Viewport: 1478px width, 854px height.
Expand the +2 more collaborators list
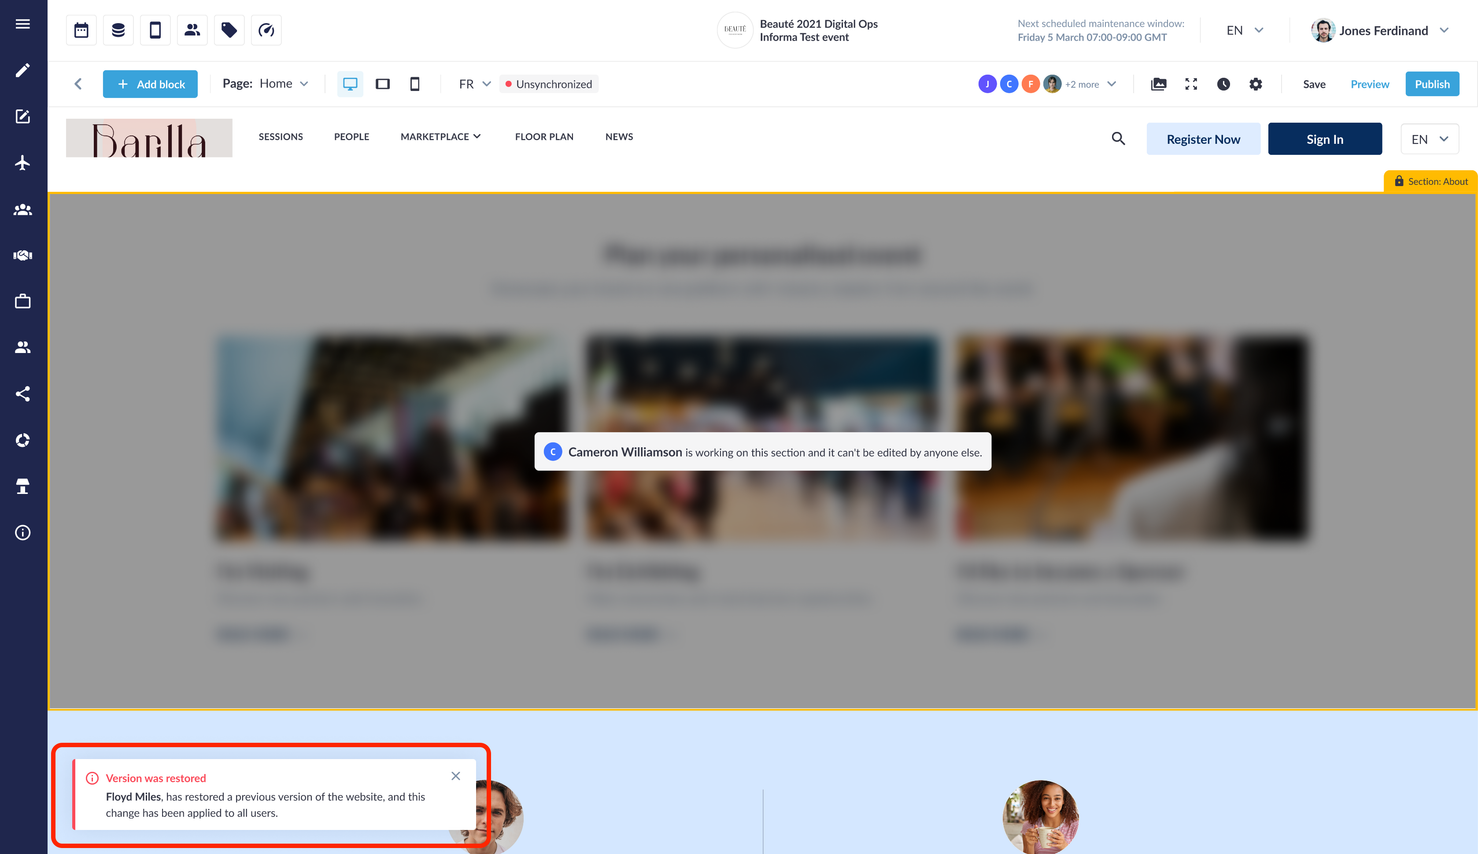pos(1091,84)
